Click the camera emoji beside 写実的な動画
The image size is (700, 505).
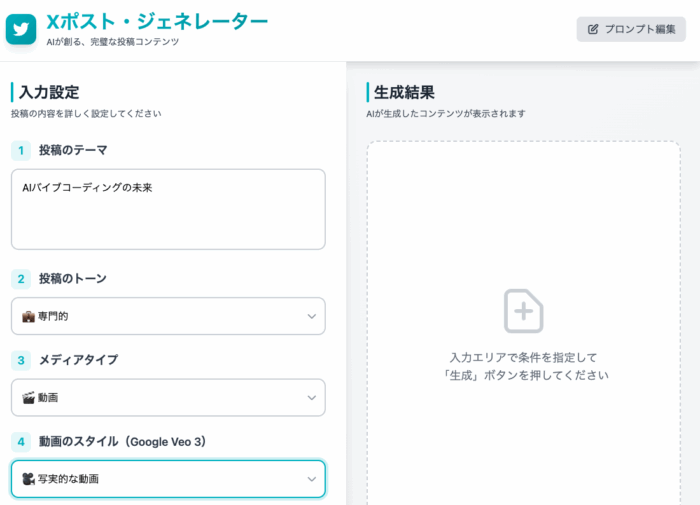pos(28,479)
